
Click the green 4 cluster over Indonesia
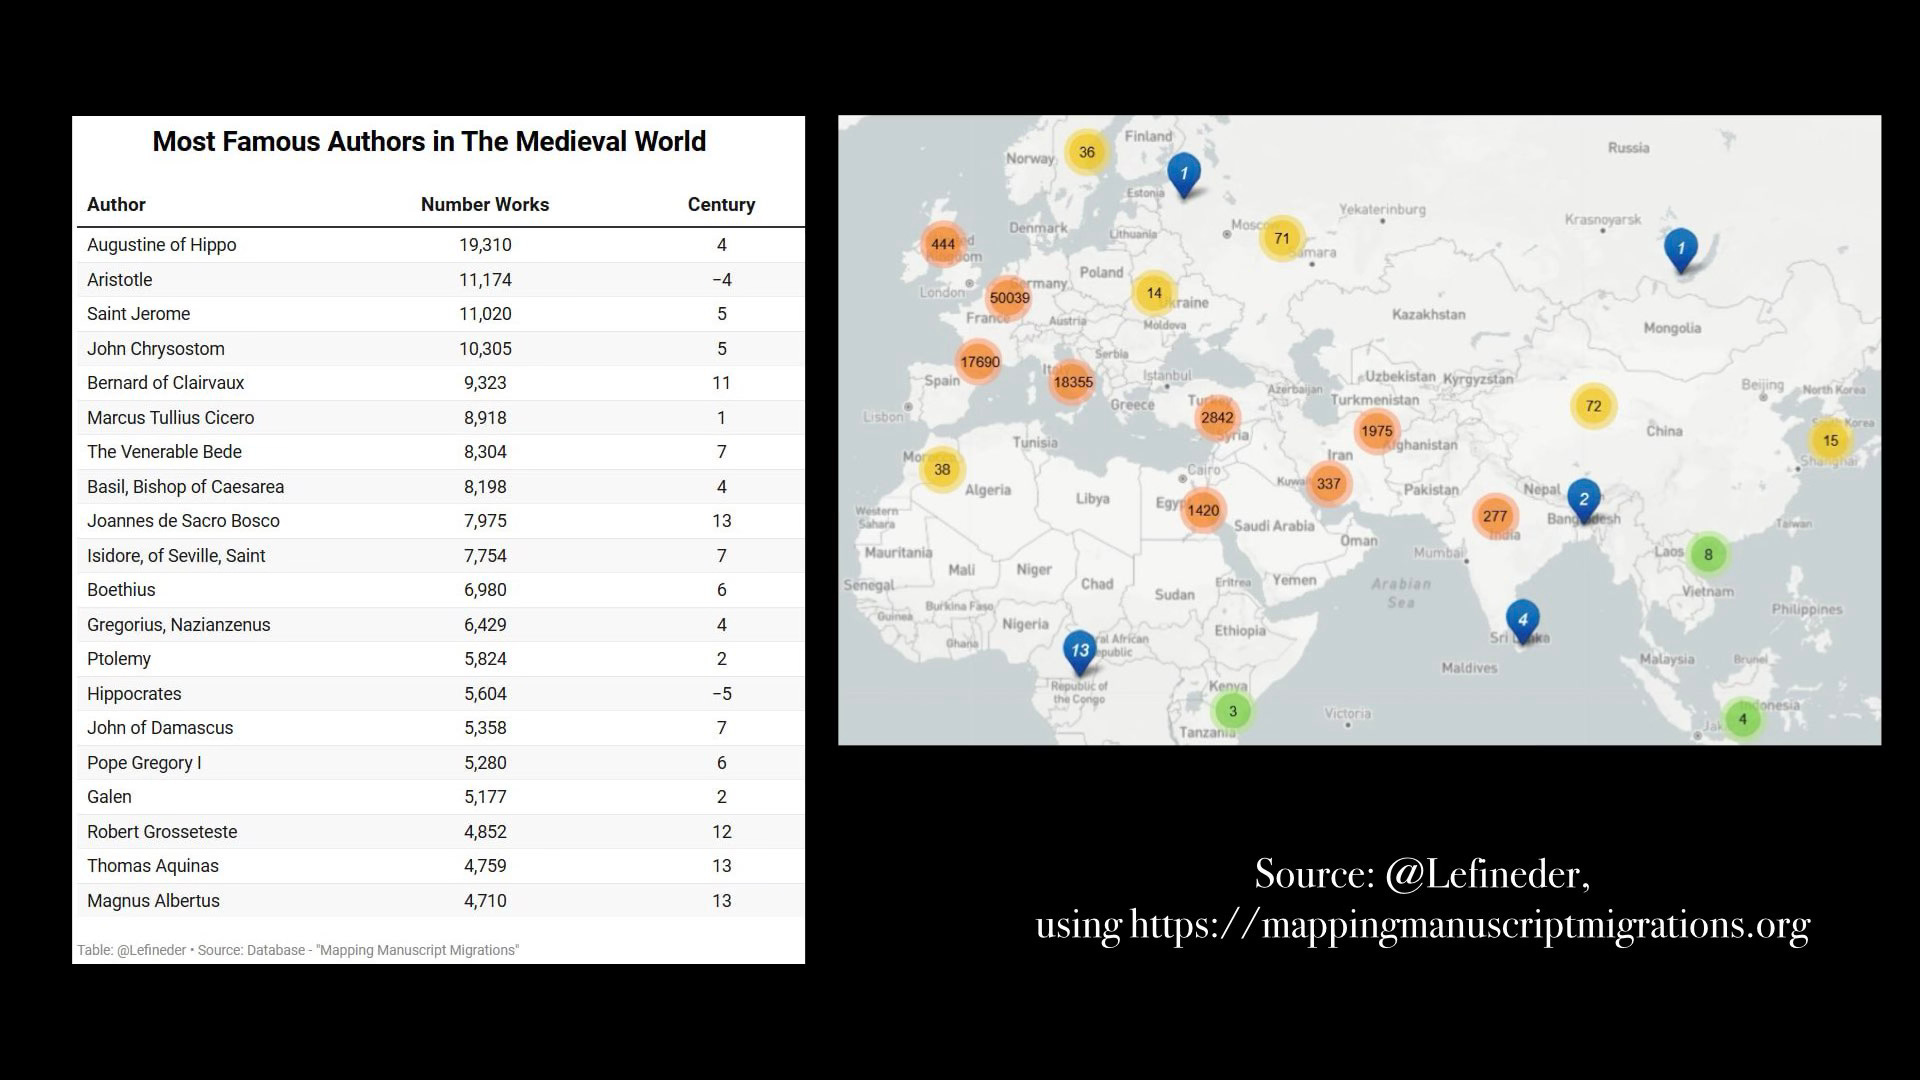(1742, 718)
